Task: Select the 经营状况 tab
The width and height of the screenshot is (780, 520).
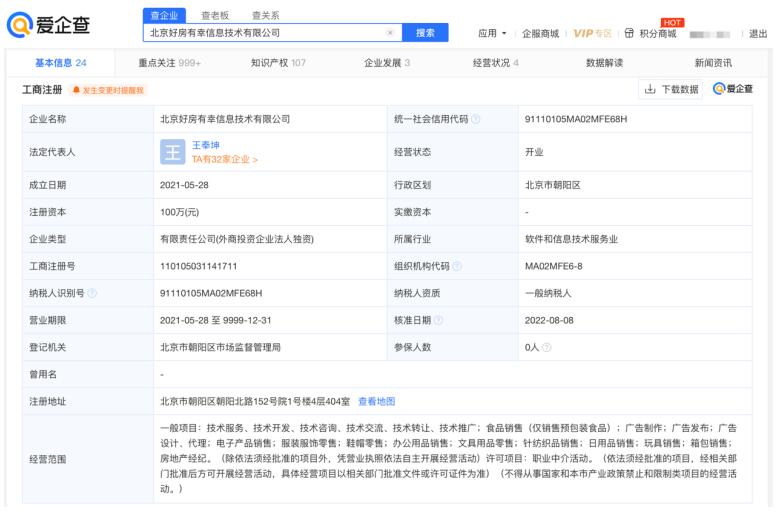Action: pos(495,63)
